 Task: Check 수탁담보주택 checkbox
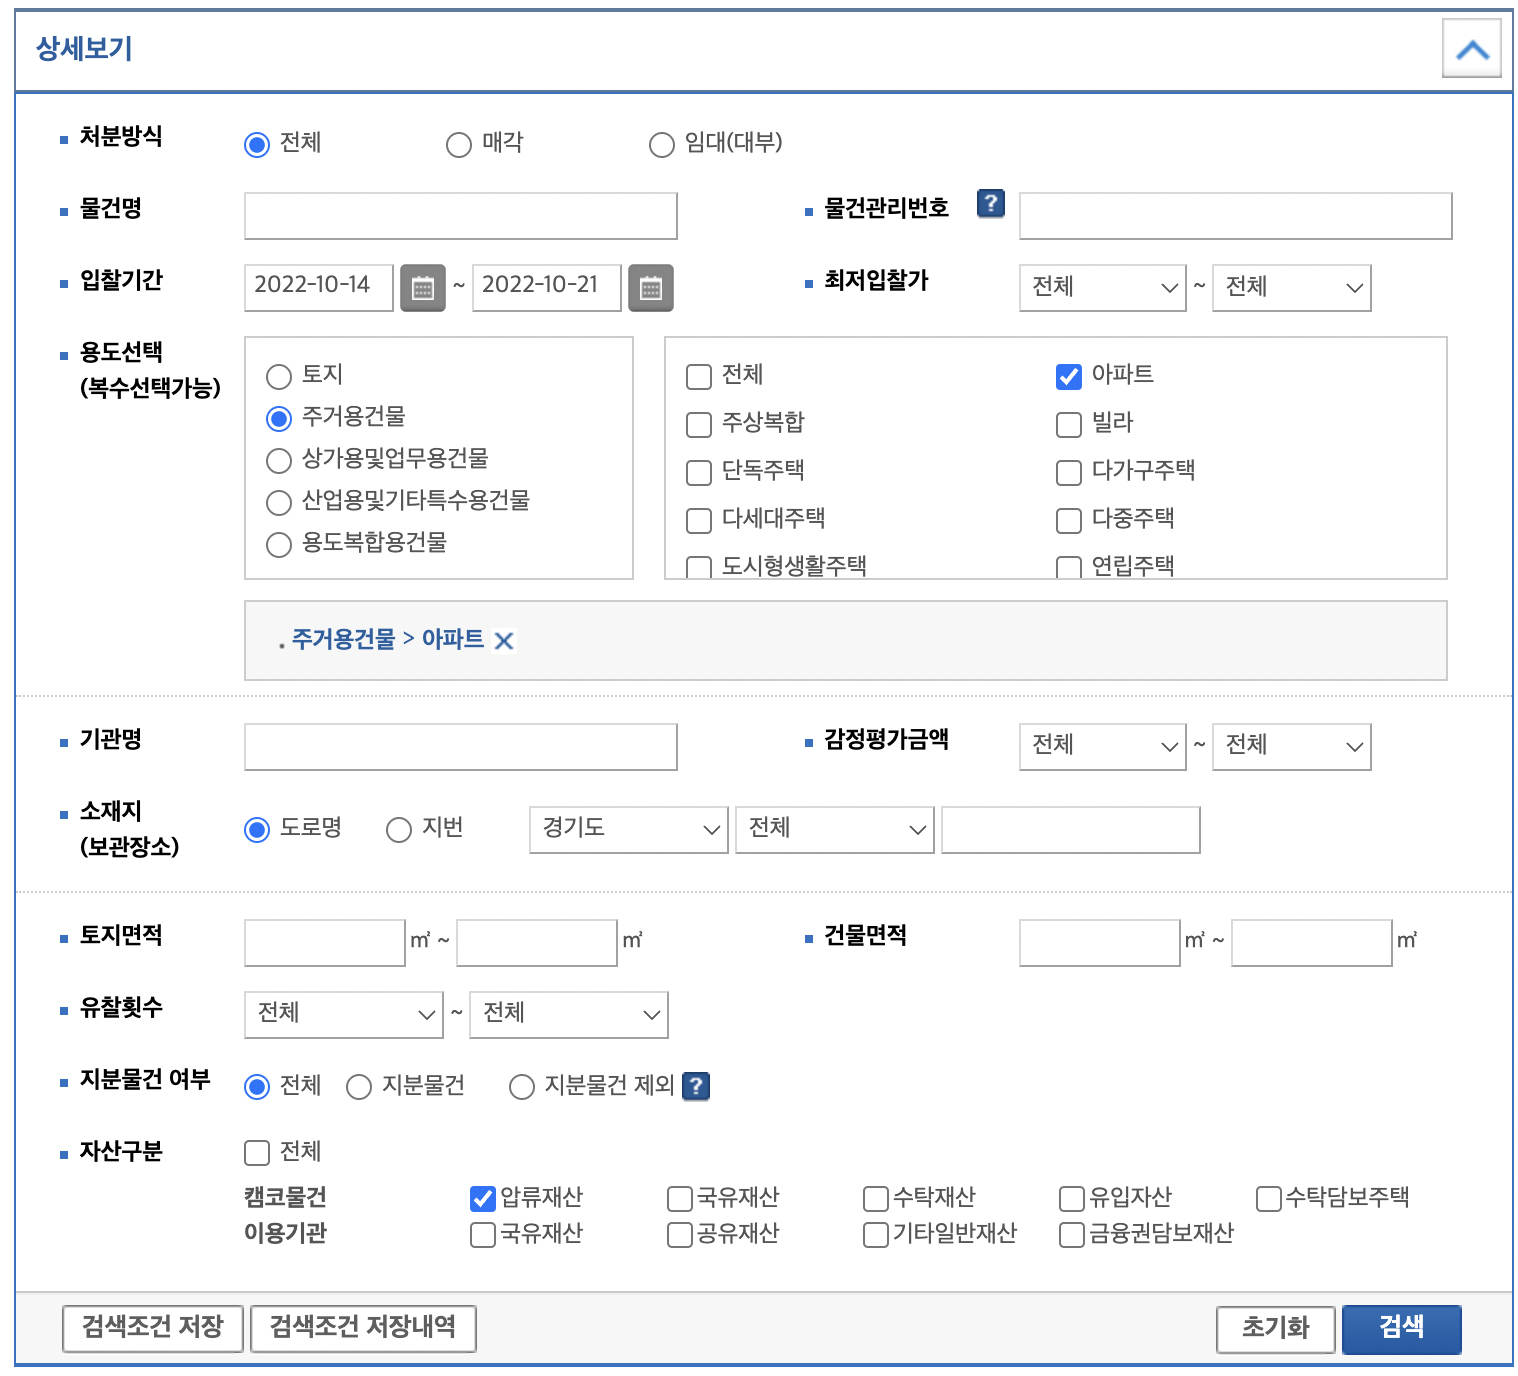point(1269,1198)
